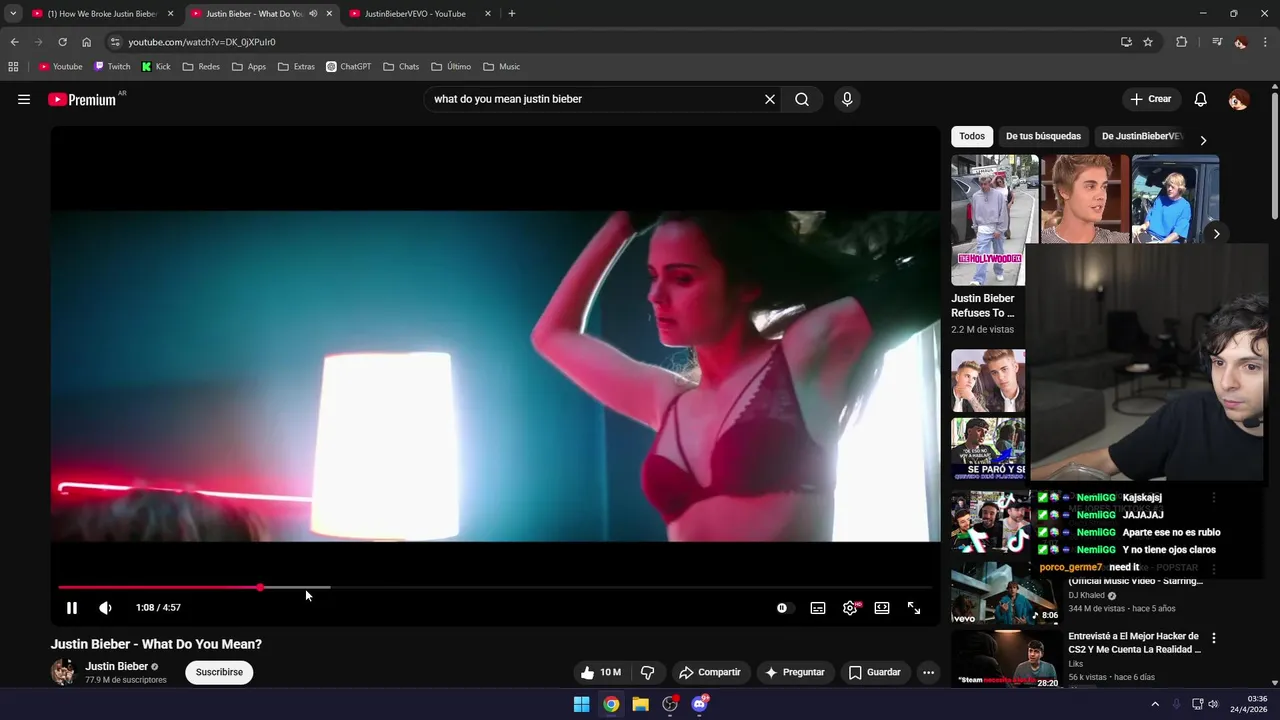Open the DJ Khaled music video thumbnail
Screen dimensions: 1280x720
pos(1005,592)
